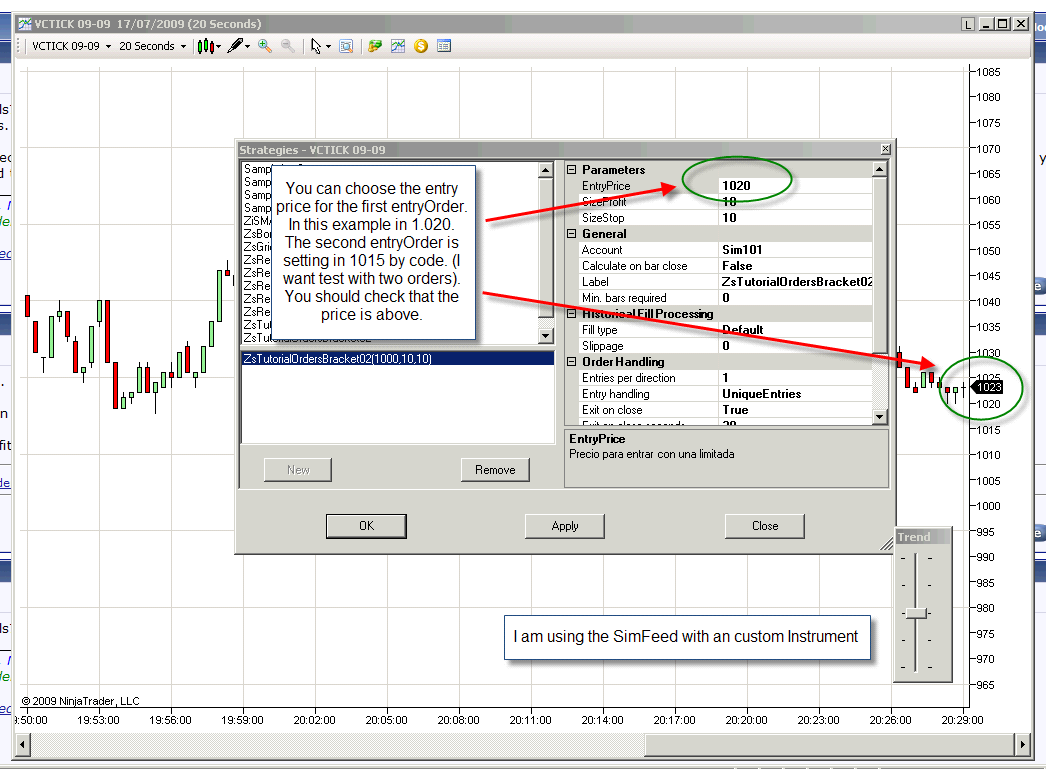The image size is (1046, 769).
Task: Click the L button in chart title bar
Action: [967, 24]
